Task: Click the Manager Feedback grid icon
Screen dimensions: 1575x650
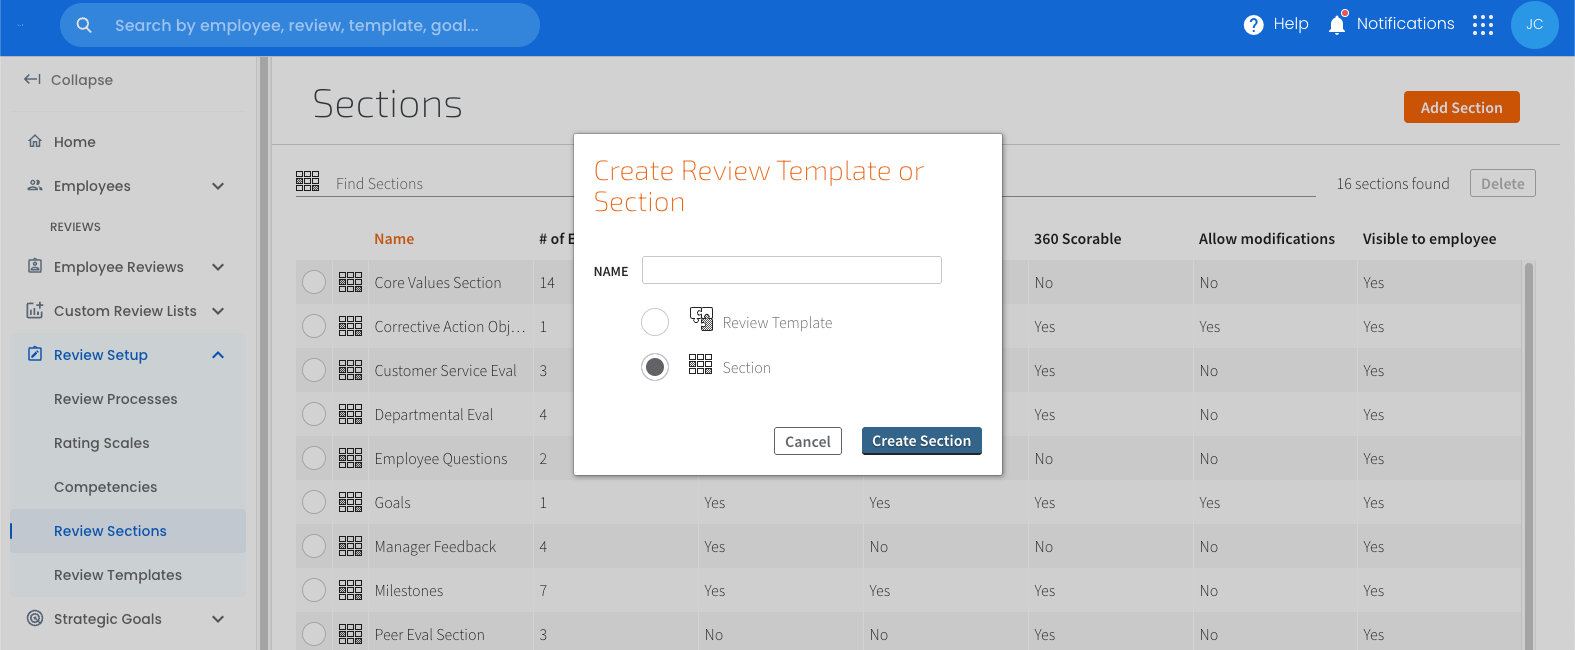Action: tap(350, 546)
